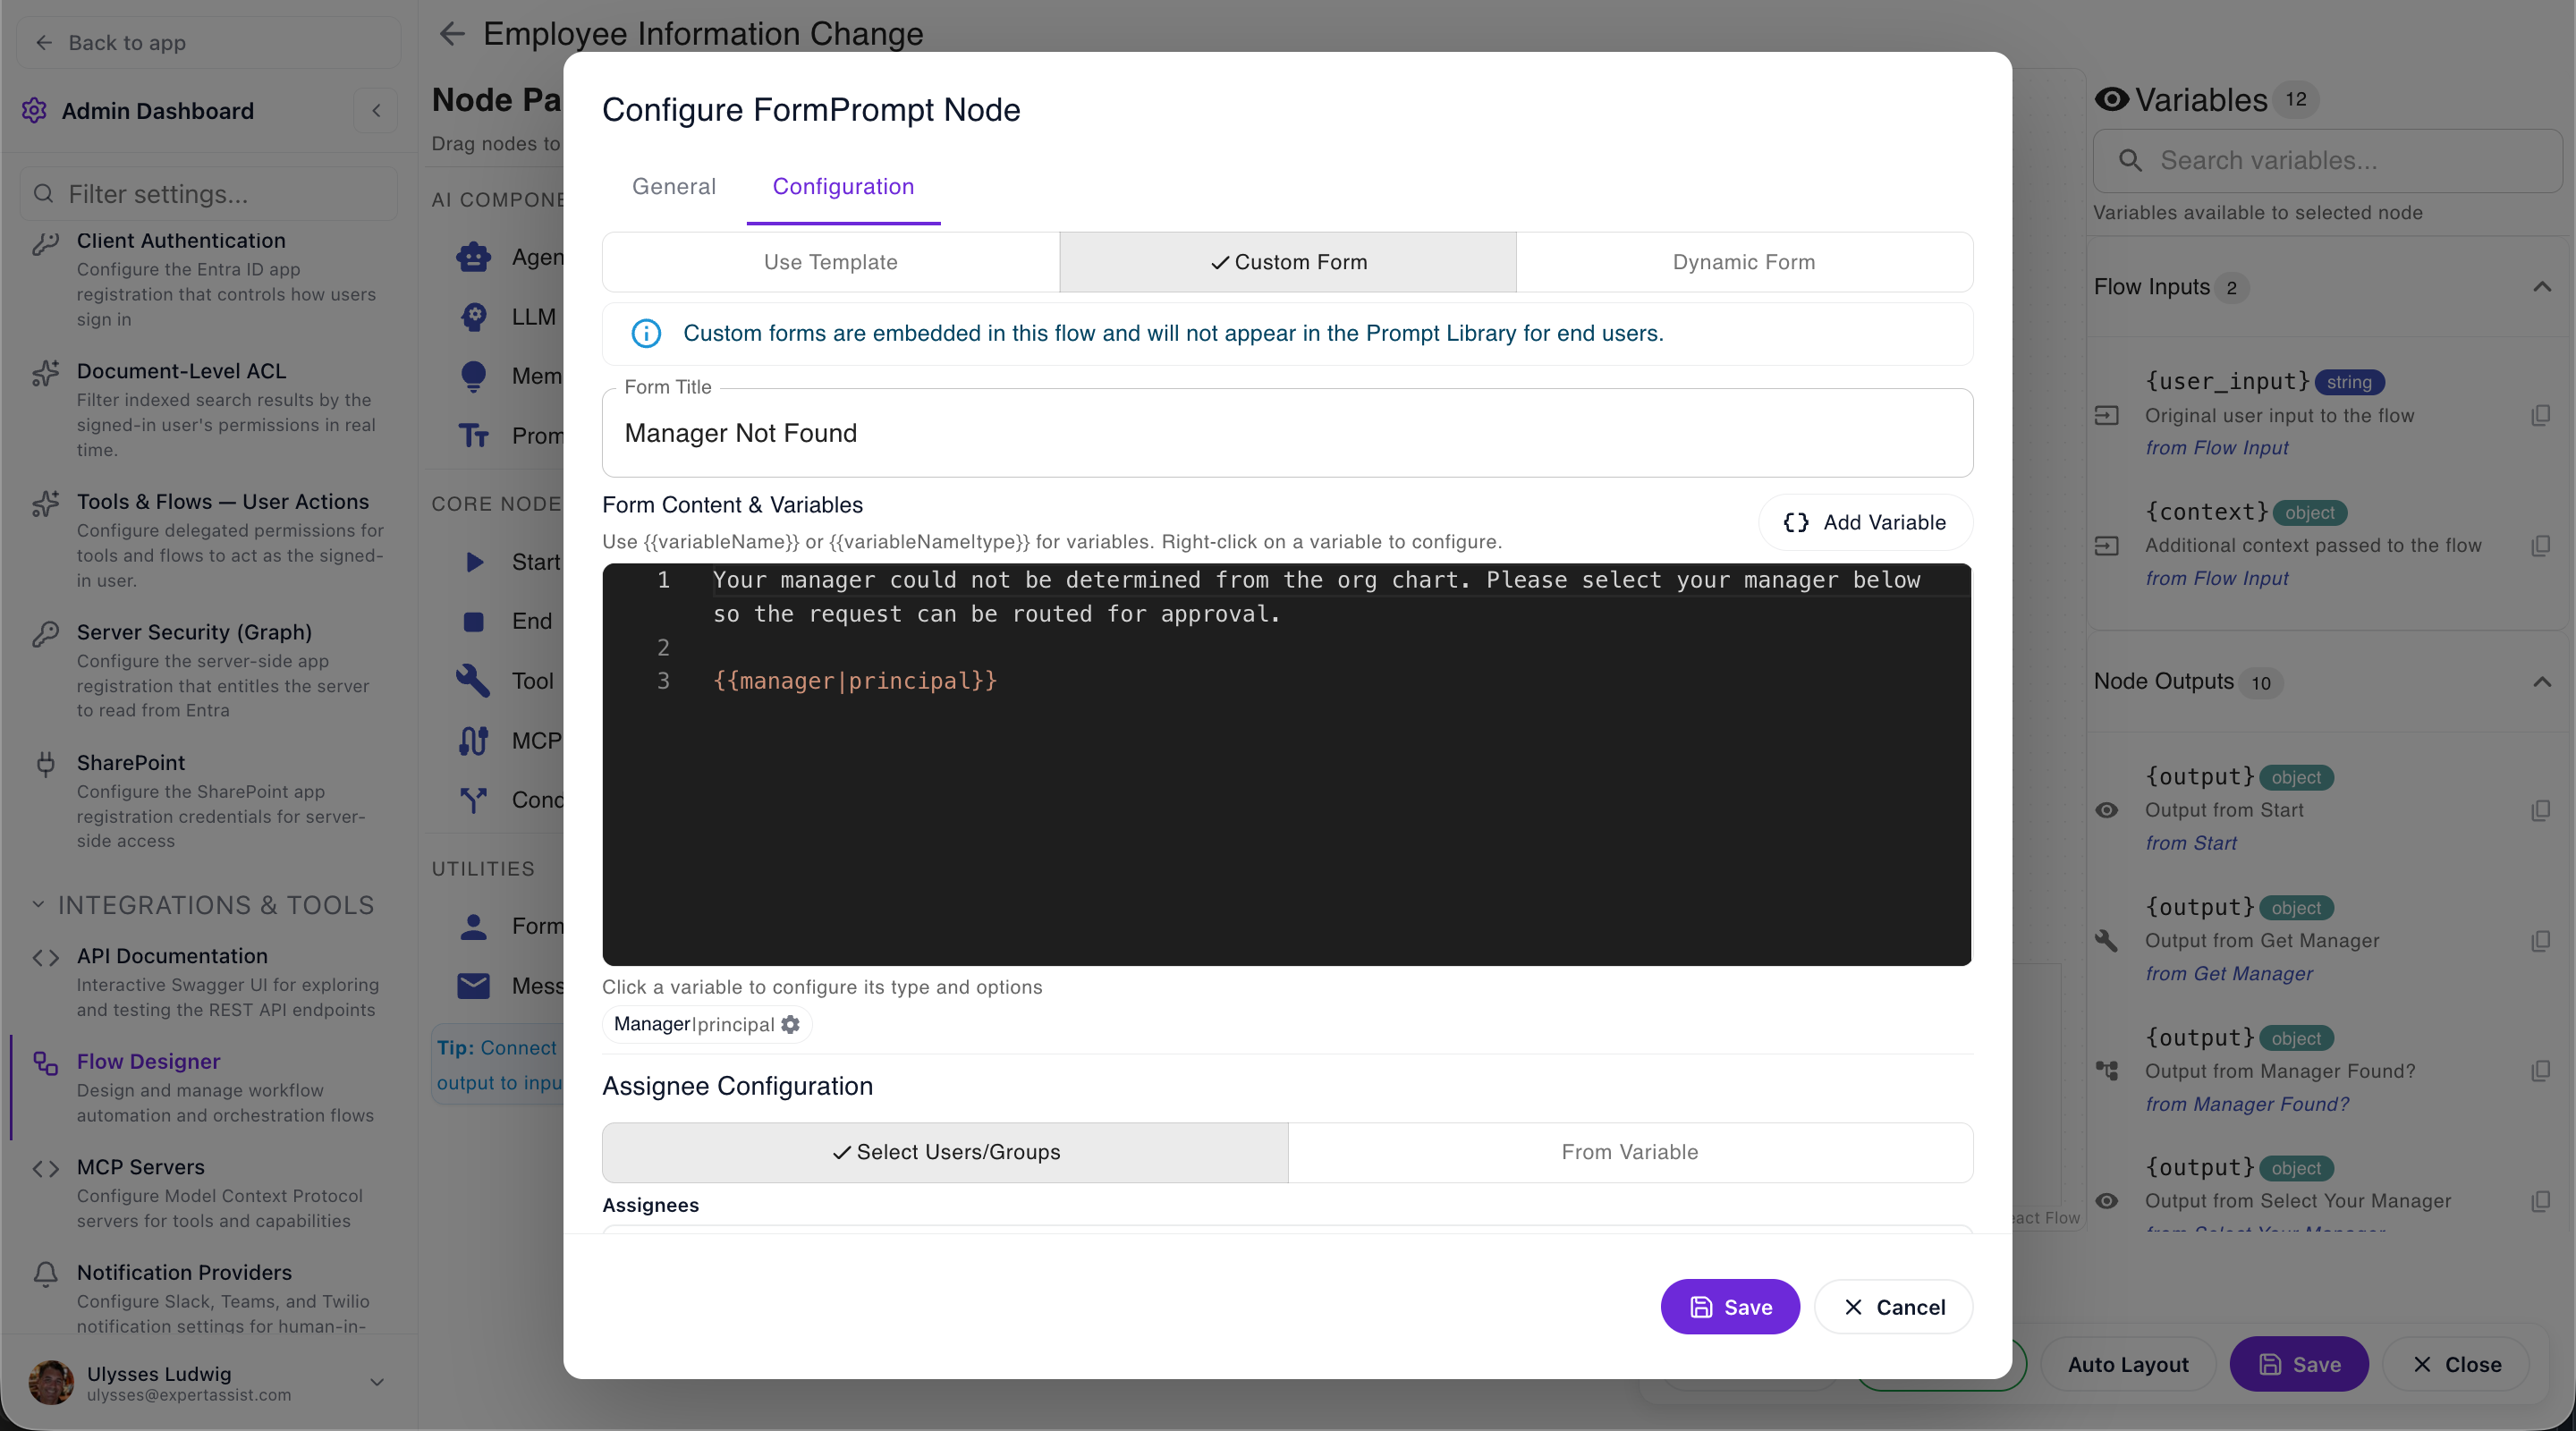This screenshot has width=2576, height=1431.
Task: Toggle eye icon for Output from Select Your Manager
Action: [x=2107, y=1201]
